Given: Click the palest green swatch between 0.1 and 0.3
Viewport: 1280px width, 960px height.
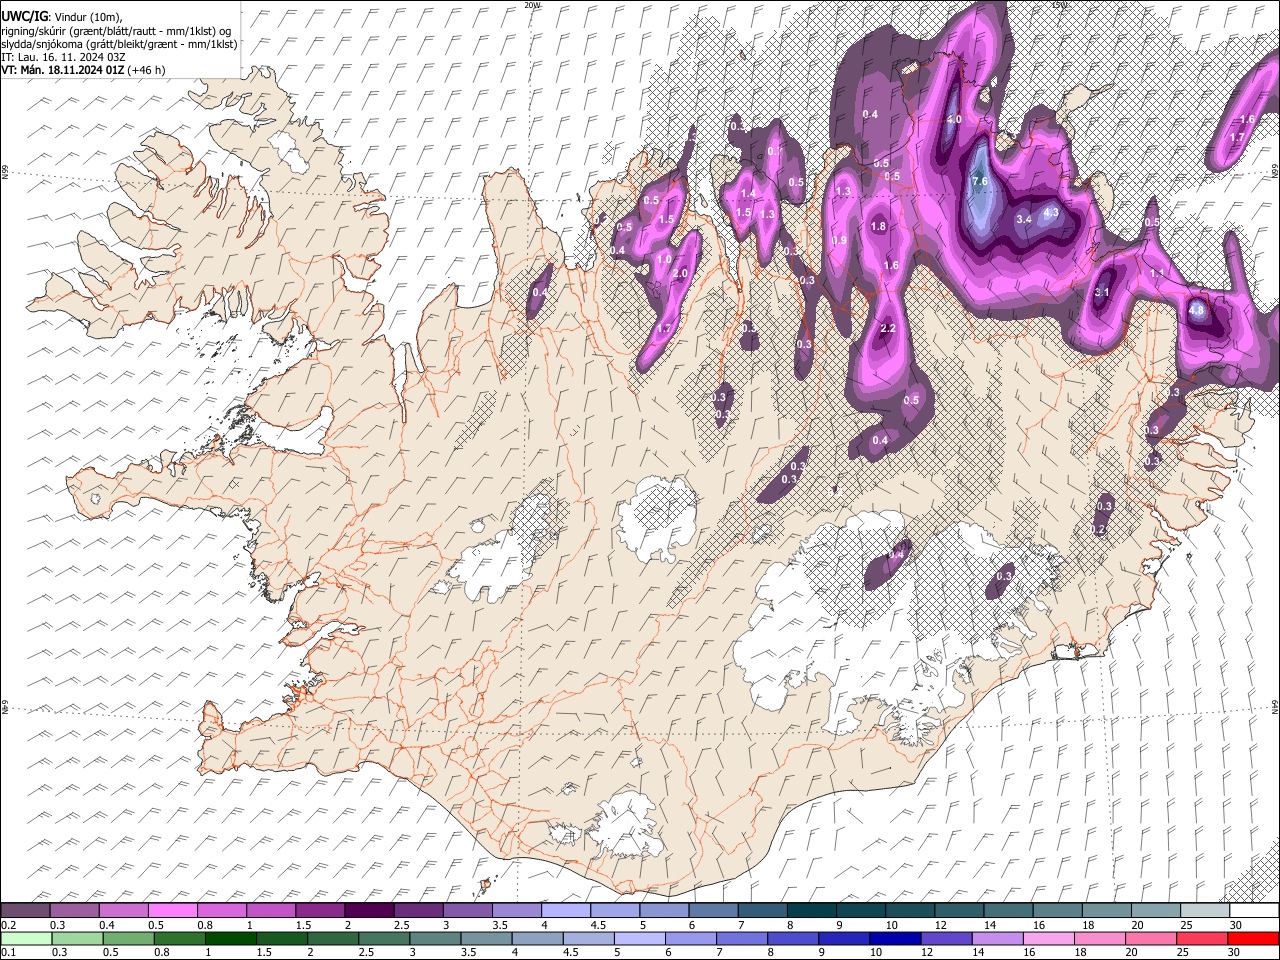Looking at the screenshot, I should tap(26, 938).
